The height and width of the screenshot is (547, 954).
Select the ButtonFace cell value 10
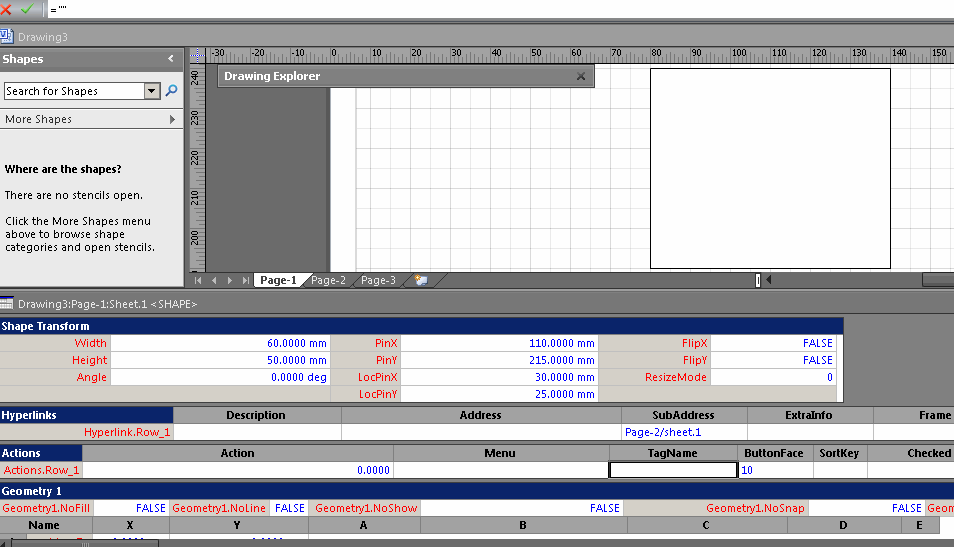click(776, 470)
